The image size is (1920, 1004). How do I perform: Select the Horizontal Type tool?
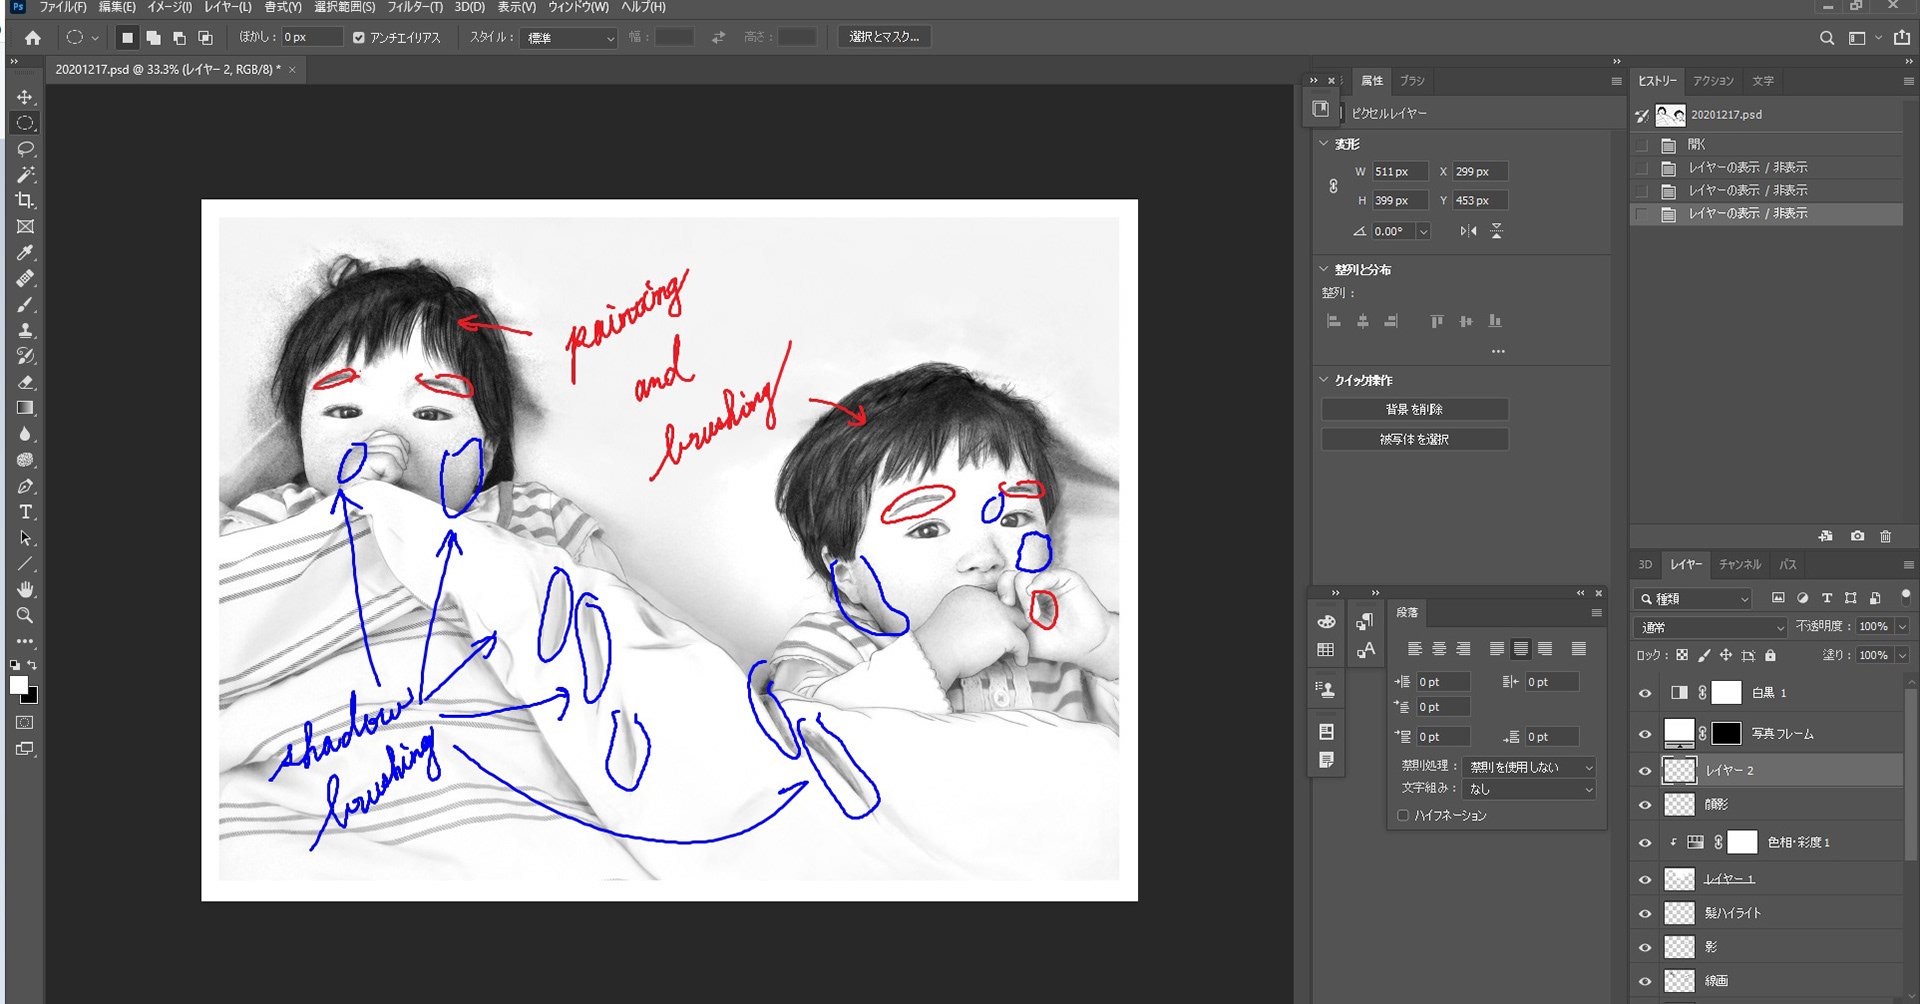point(25,512)
